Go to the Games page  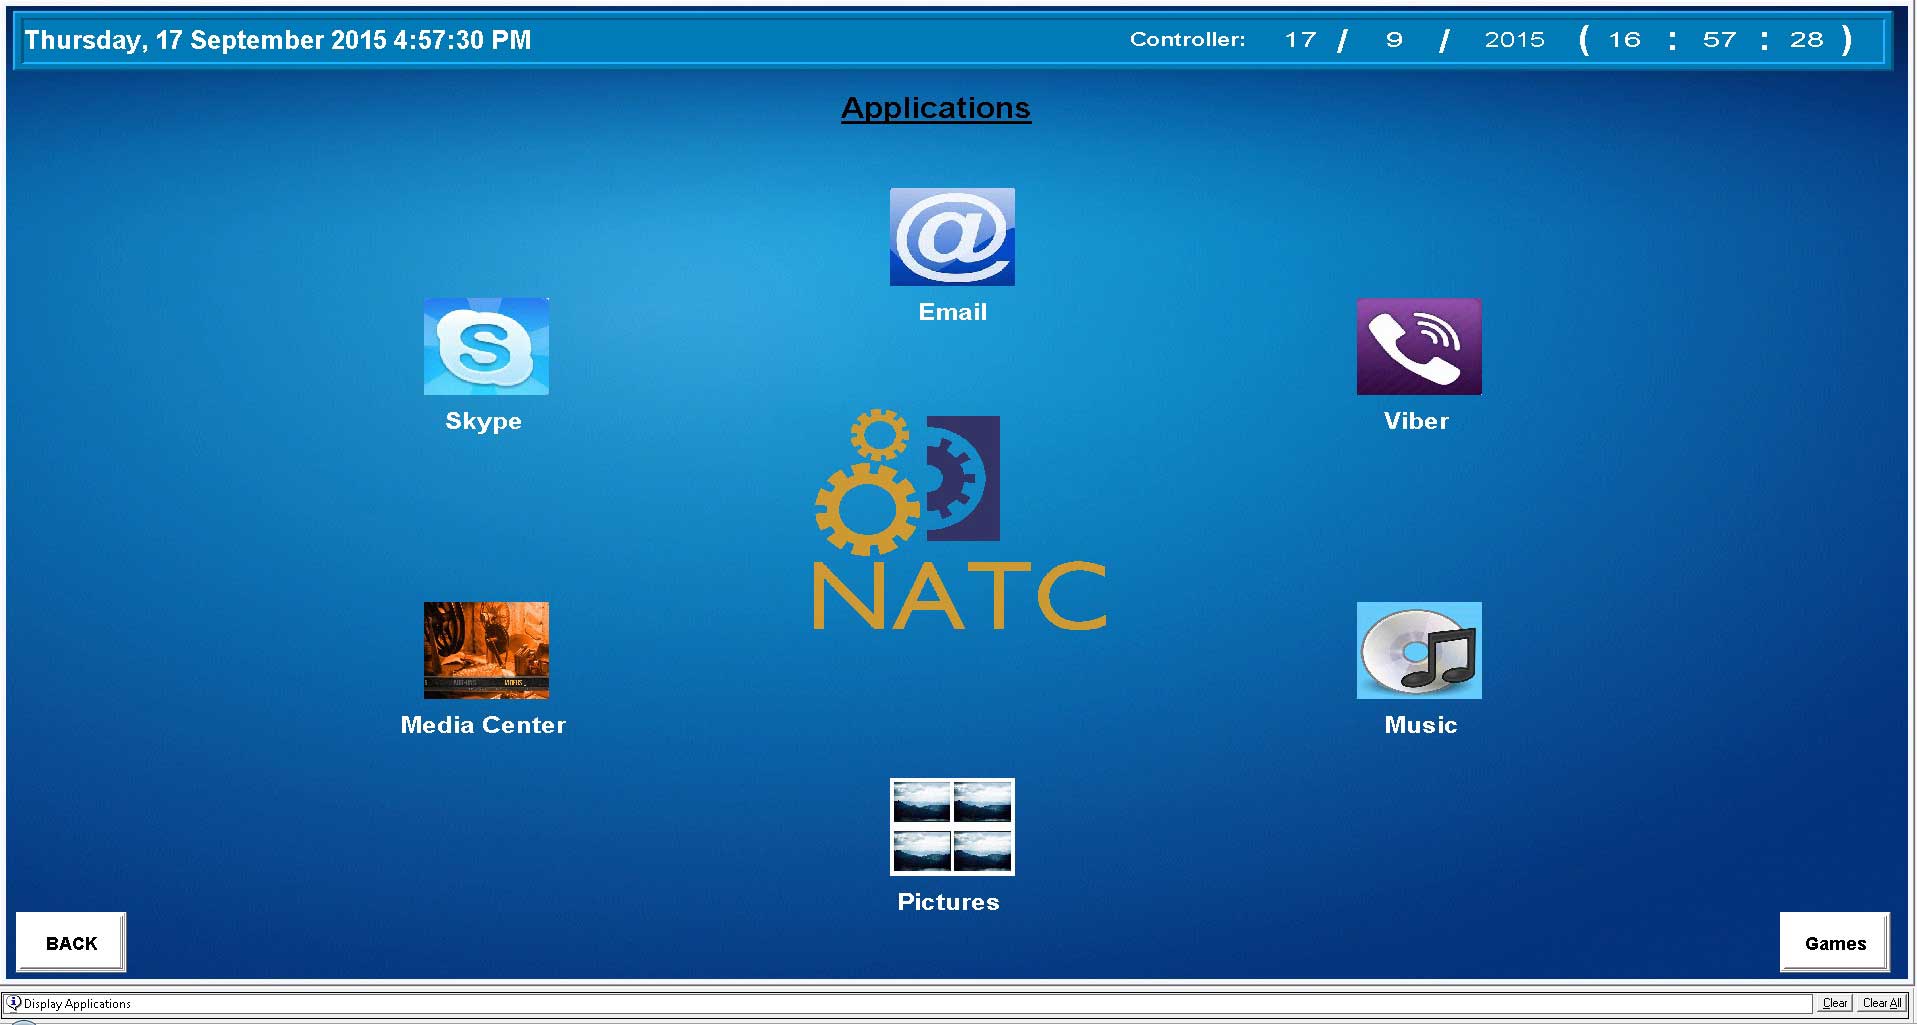coord(1834,942)
